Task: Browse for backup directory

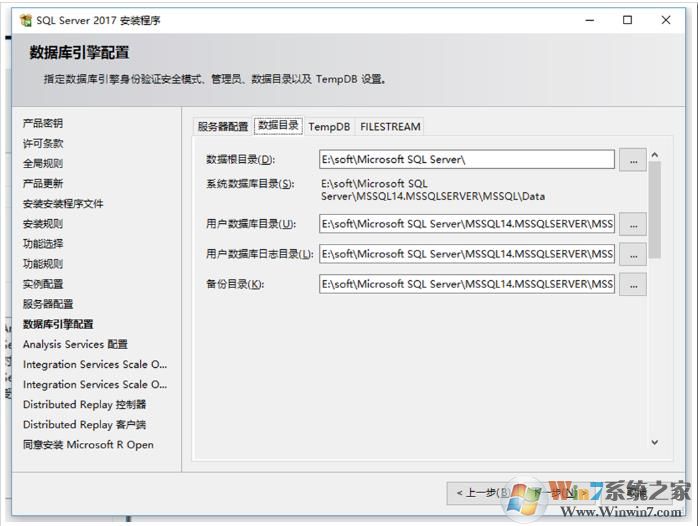Action: tap(633, 284)
